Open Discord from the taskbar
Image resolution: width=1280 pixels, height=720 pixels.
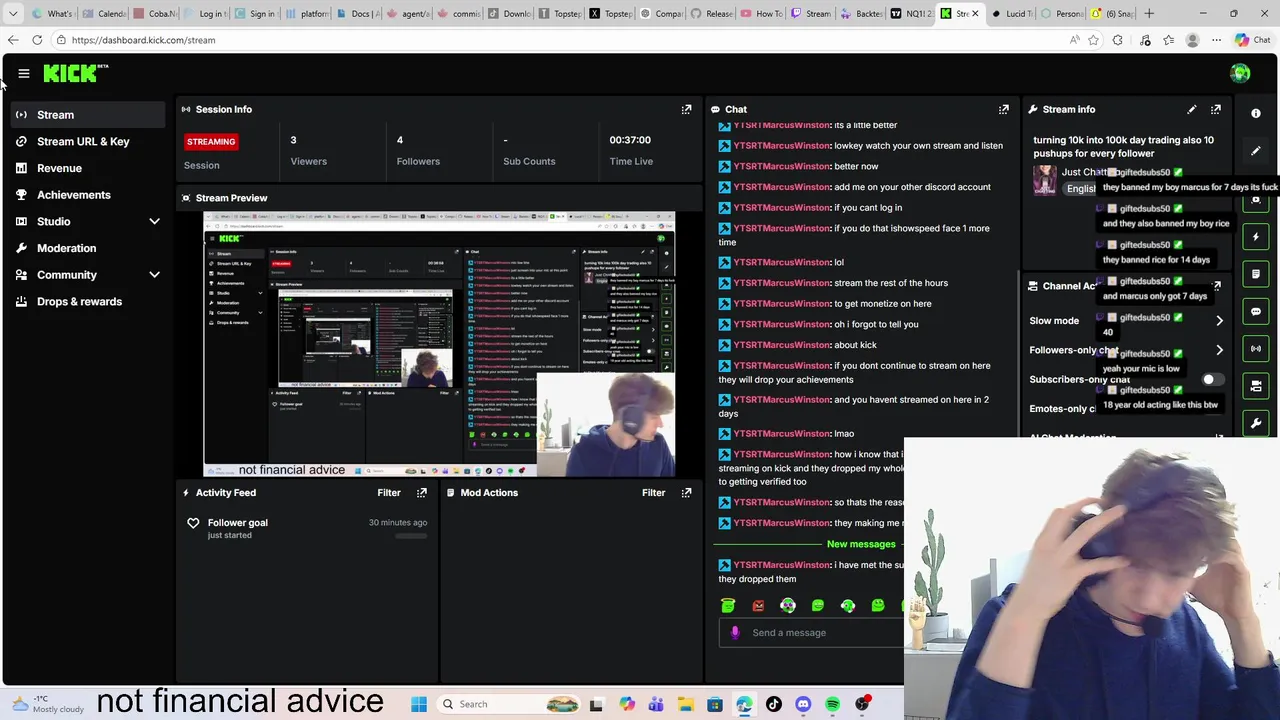[803, 704]
